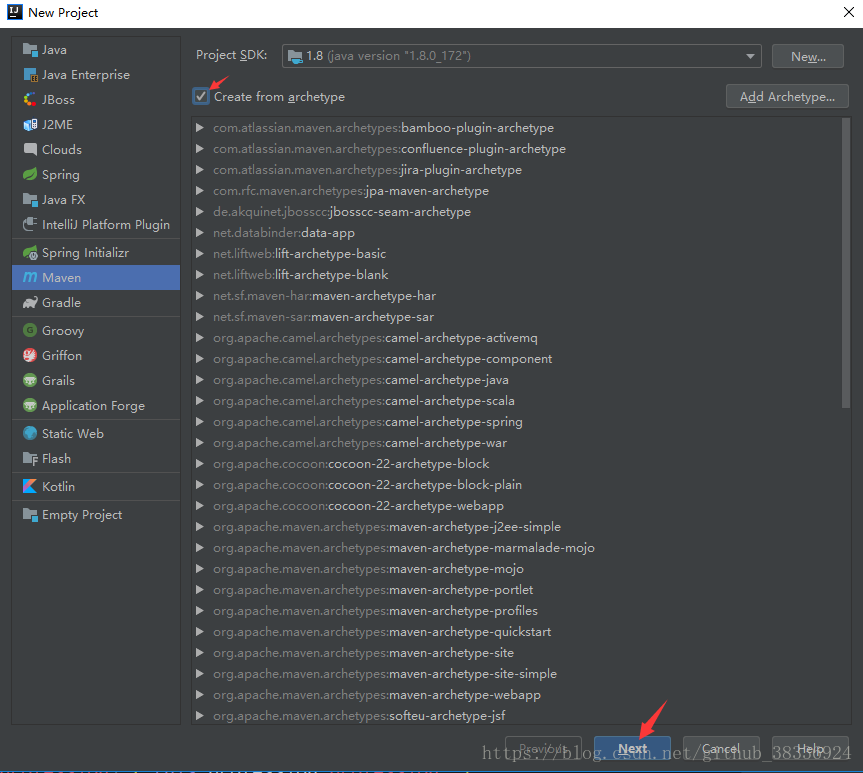Click the Static Web globe icon
This screenshot has width=863, height=773.
(30, 433)
